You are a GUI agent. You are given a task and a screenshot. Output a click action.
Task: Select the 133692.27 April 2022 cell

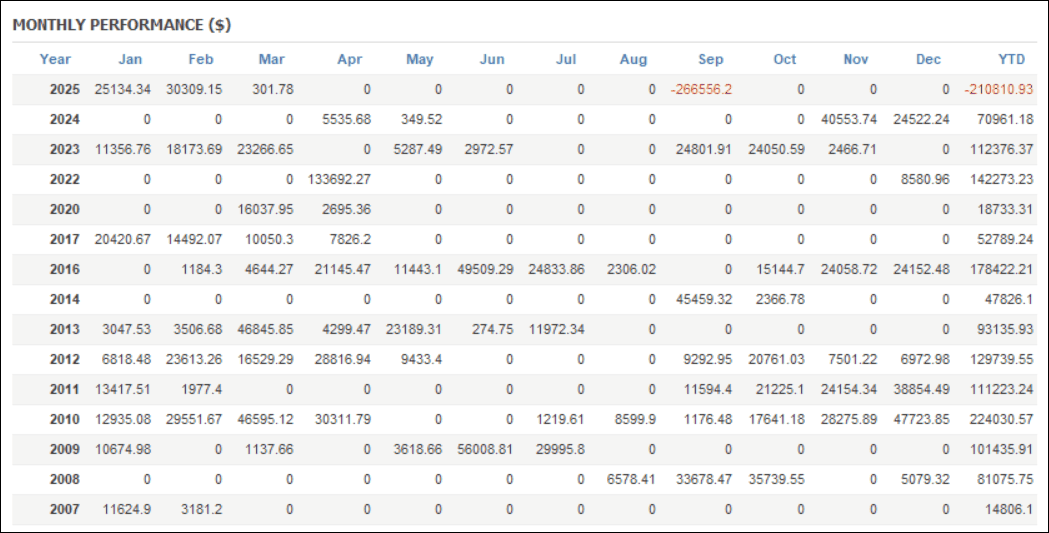pyautogui.click(x=341, y=179)
